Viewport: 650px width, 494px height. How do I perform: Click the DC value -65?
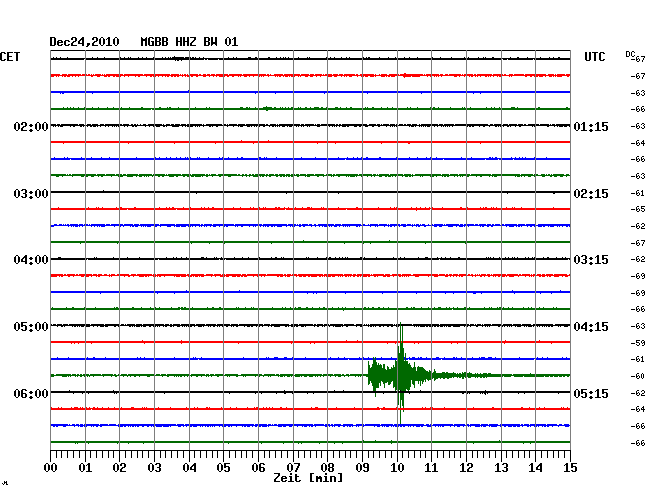tap(638, 209)
